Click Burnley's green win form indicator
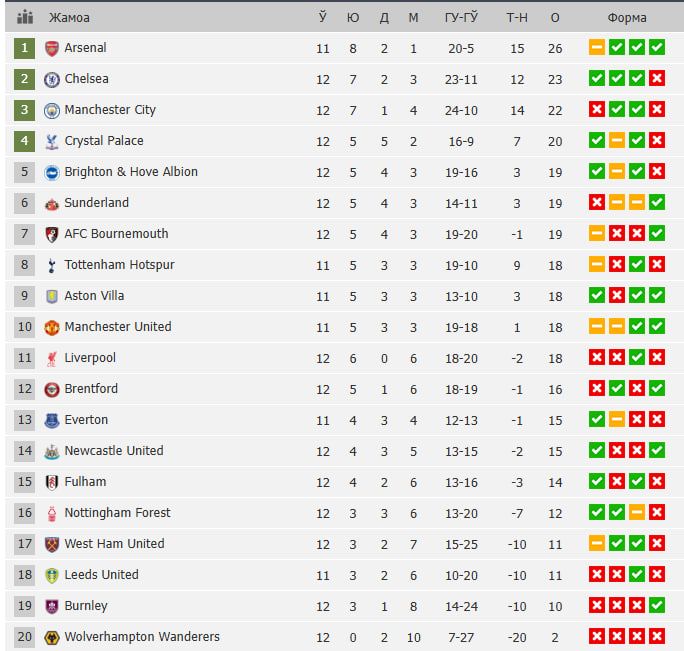This screenshot has height=651, width=684. pos(657,606)
